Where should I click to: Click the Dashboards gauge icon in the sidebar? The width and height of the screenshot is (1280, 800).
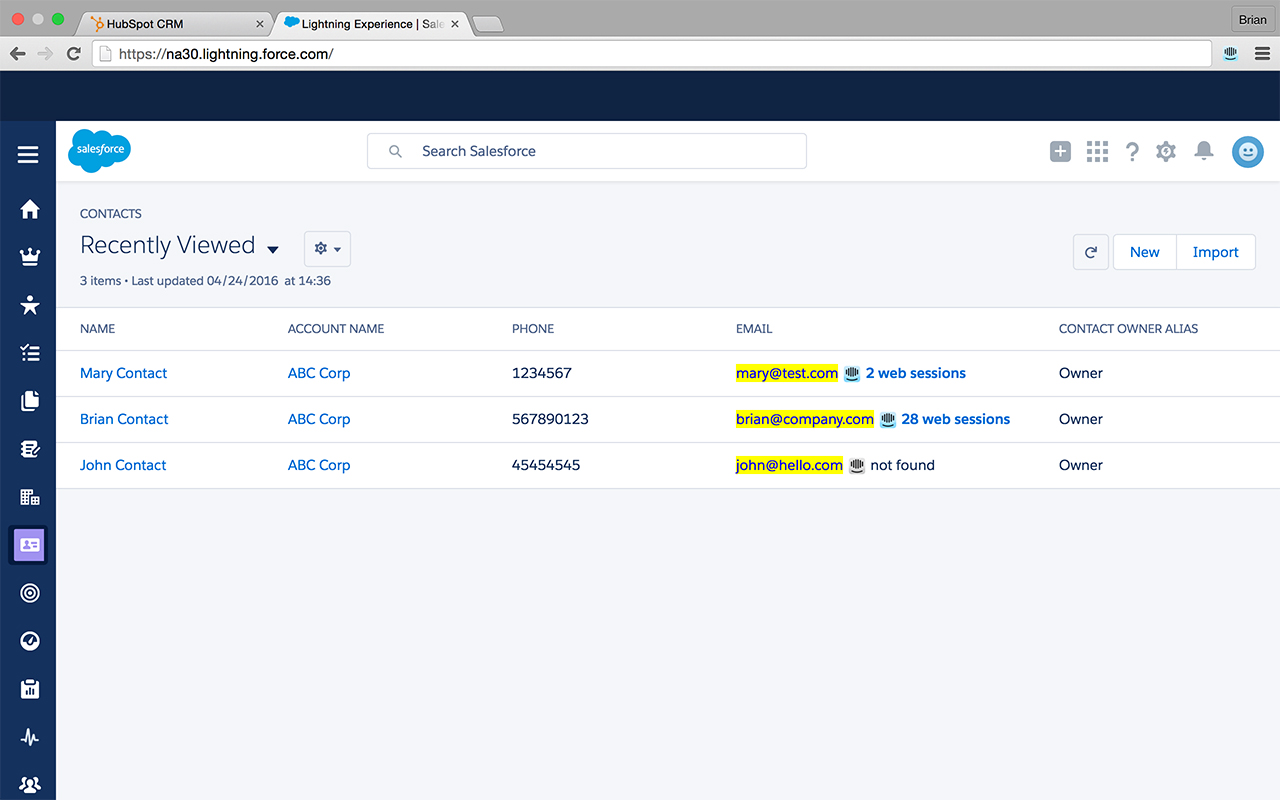[28, 641]
